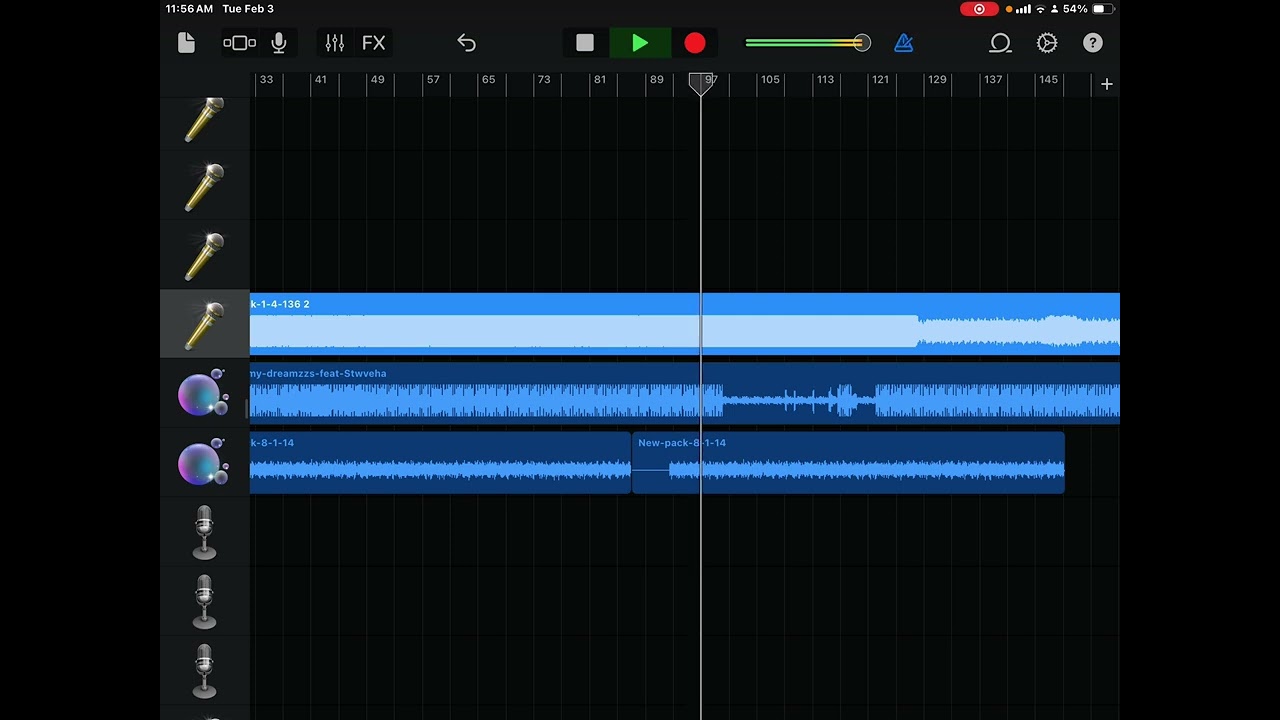Open track controls mixer sliders icon
1280x720 pixels.
335,43
